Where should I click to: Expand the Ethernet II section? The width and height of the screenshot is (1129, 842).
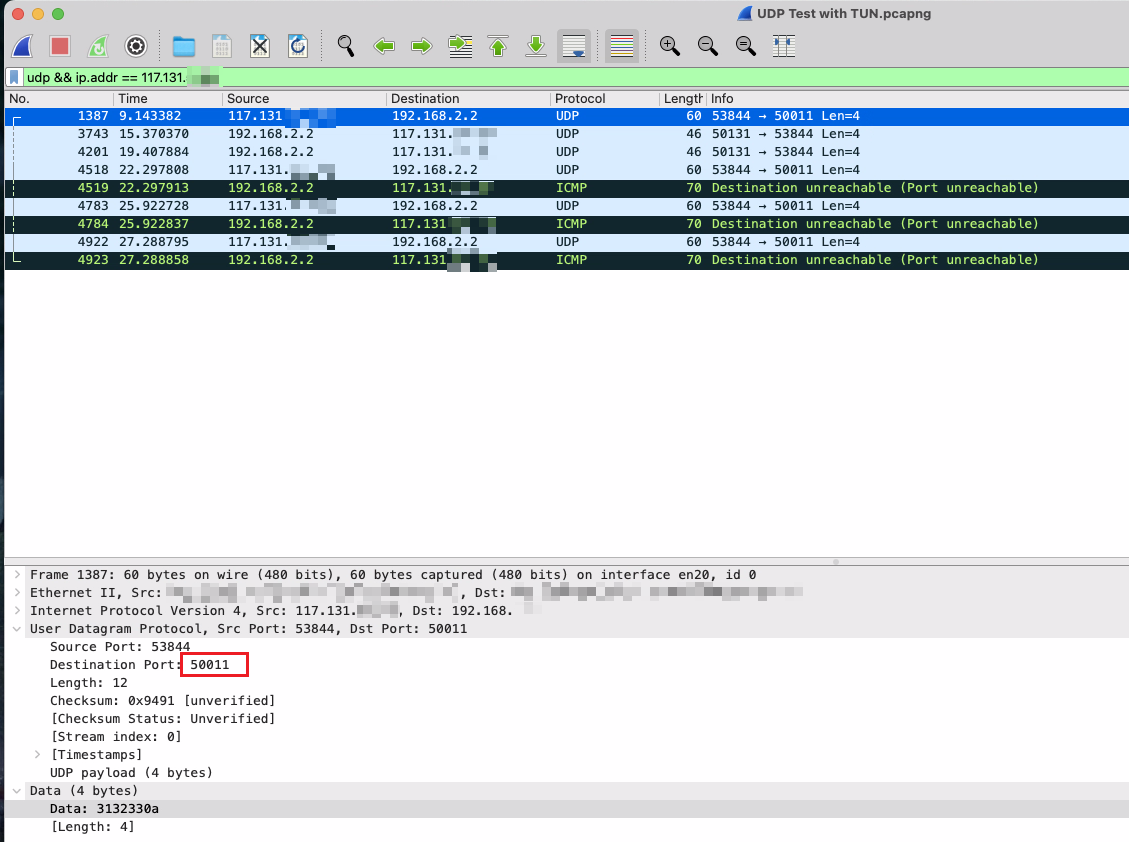(x=18, y=593)
